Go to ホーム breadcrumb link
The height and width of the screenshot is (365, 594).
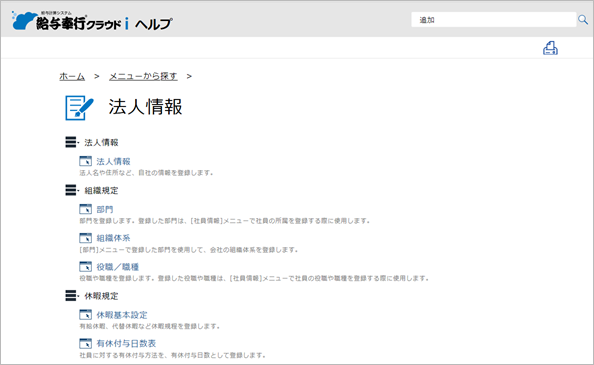pos(72,76)
